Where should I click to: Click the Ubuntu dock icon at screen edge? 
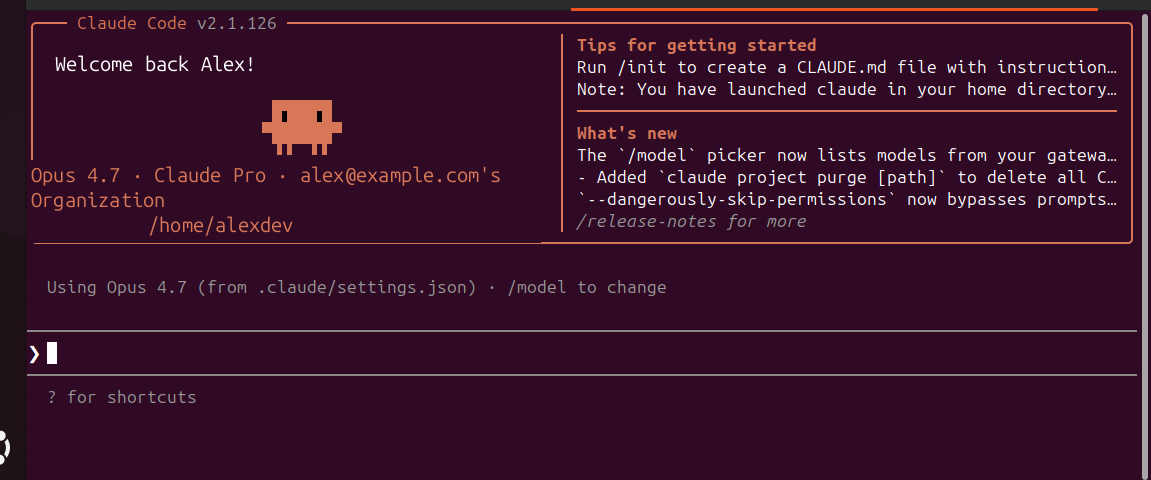pos(4,447)
